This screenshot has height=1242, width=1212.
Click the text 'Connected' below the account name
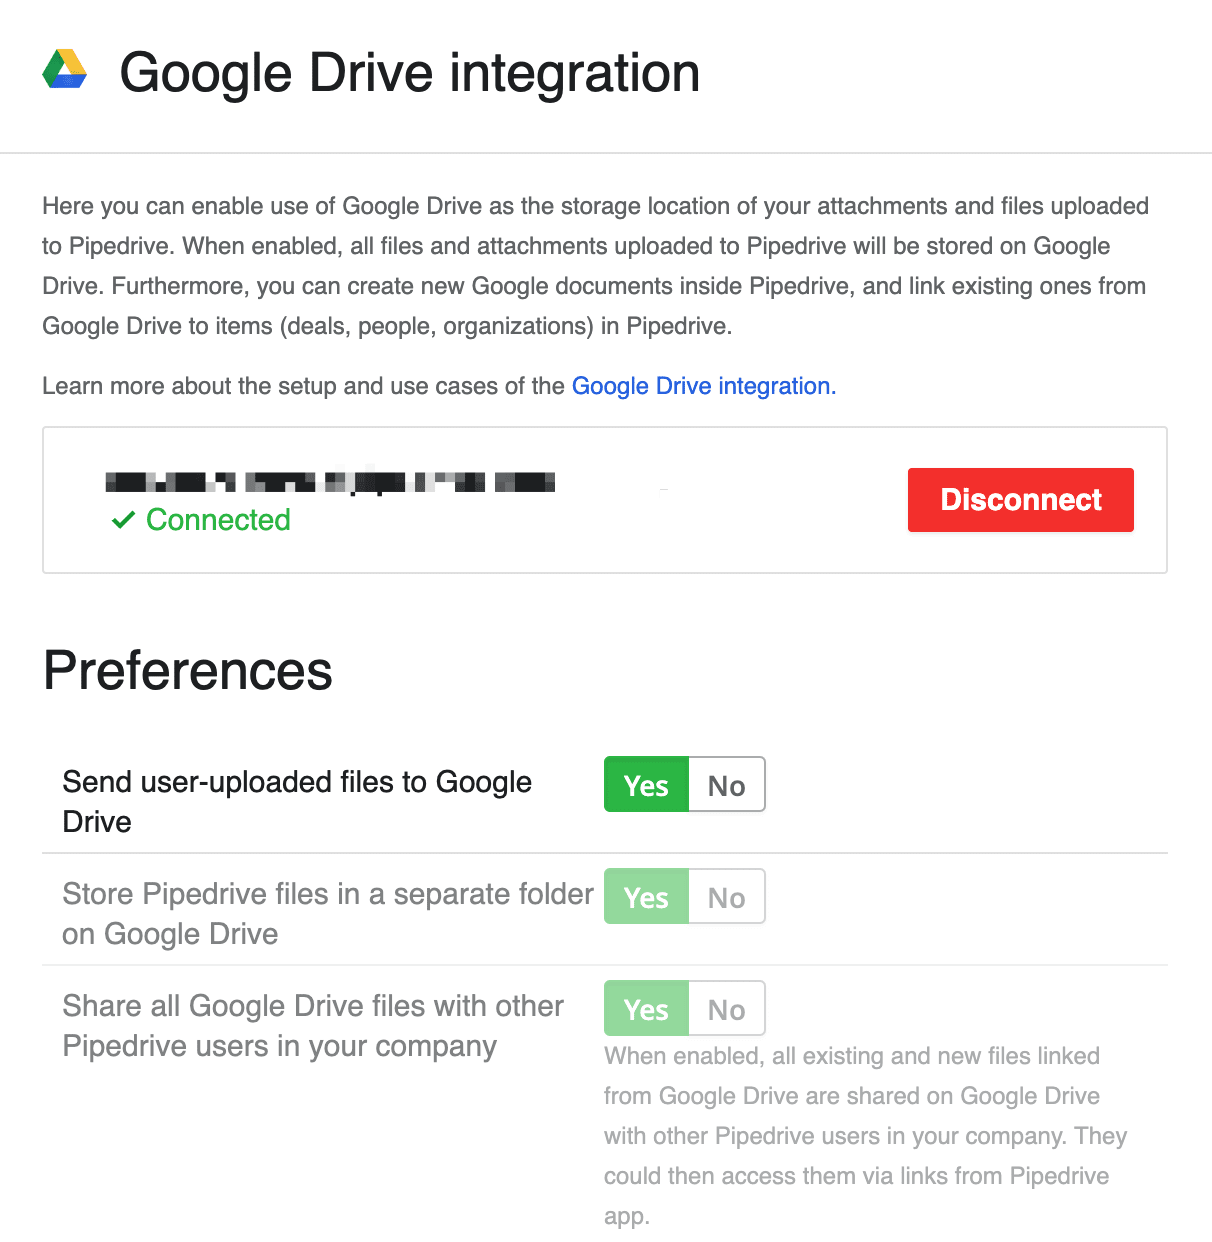coord(217,519)
